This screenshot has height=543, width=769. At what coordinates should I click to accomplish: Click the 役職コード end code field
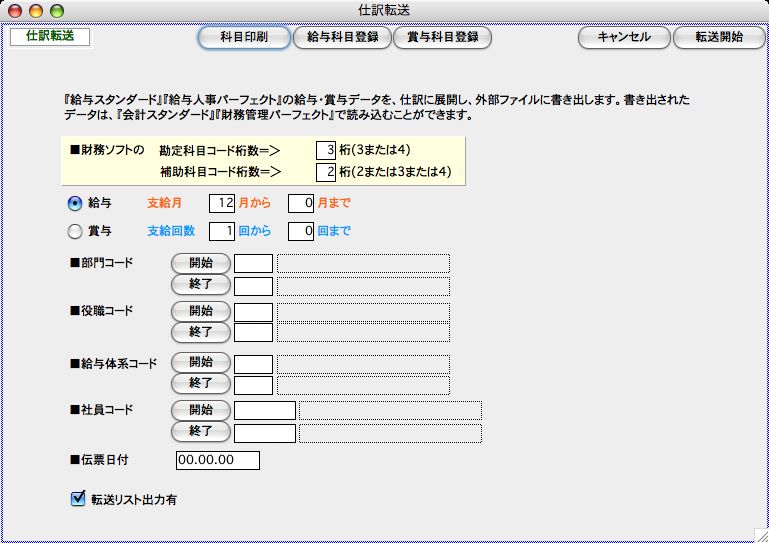coord(253,333)
